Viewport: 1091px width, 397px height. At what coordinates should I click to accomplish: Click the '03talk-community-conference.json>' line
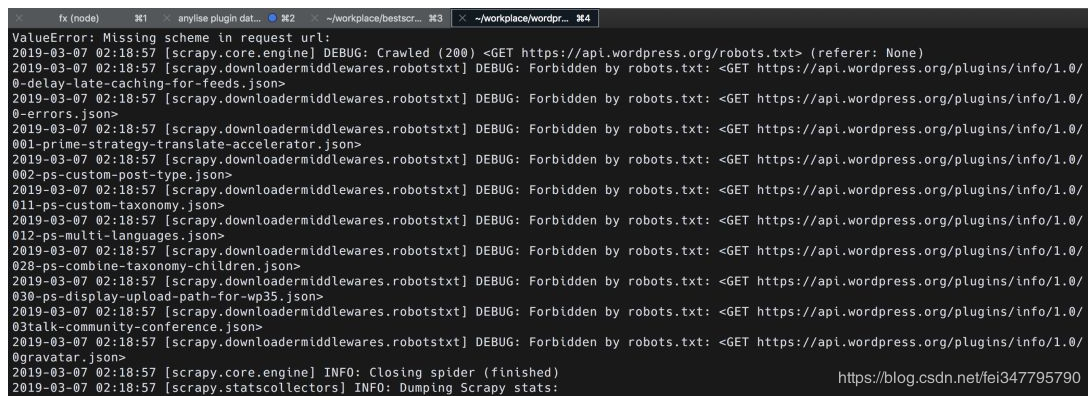click(x=137, y=327)
